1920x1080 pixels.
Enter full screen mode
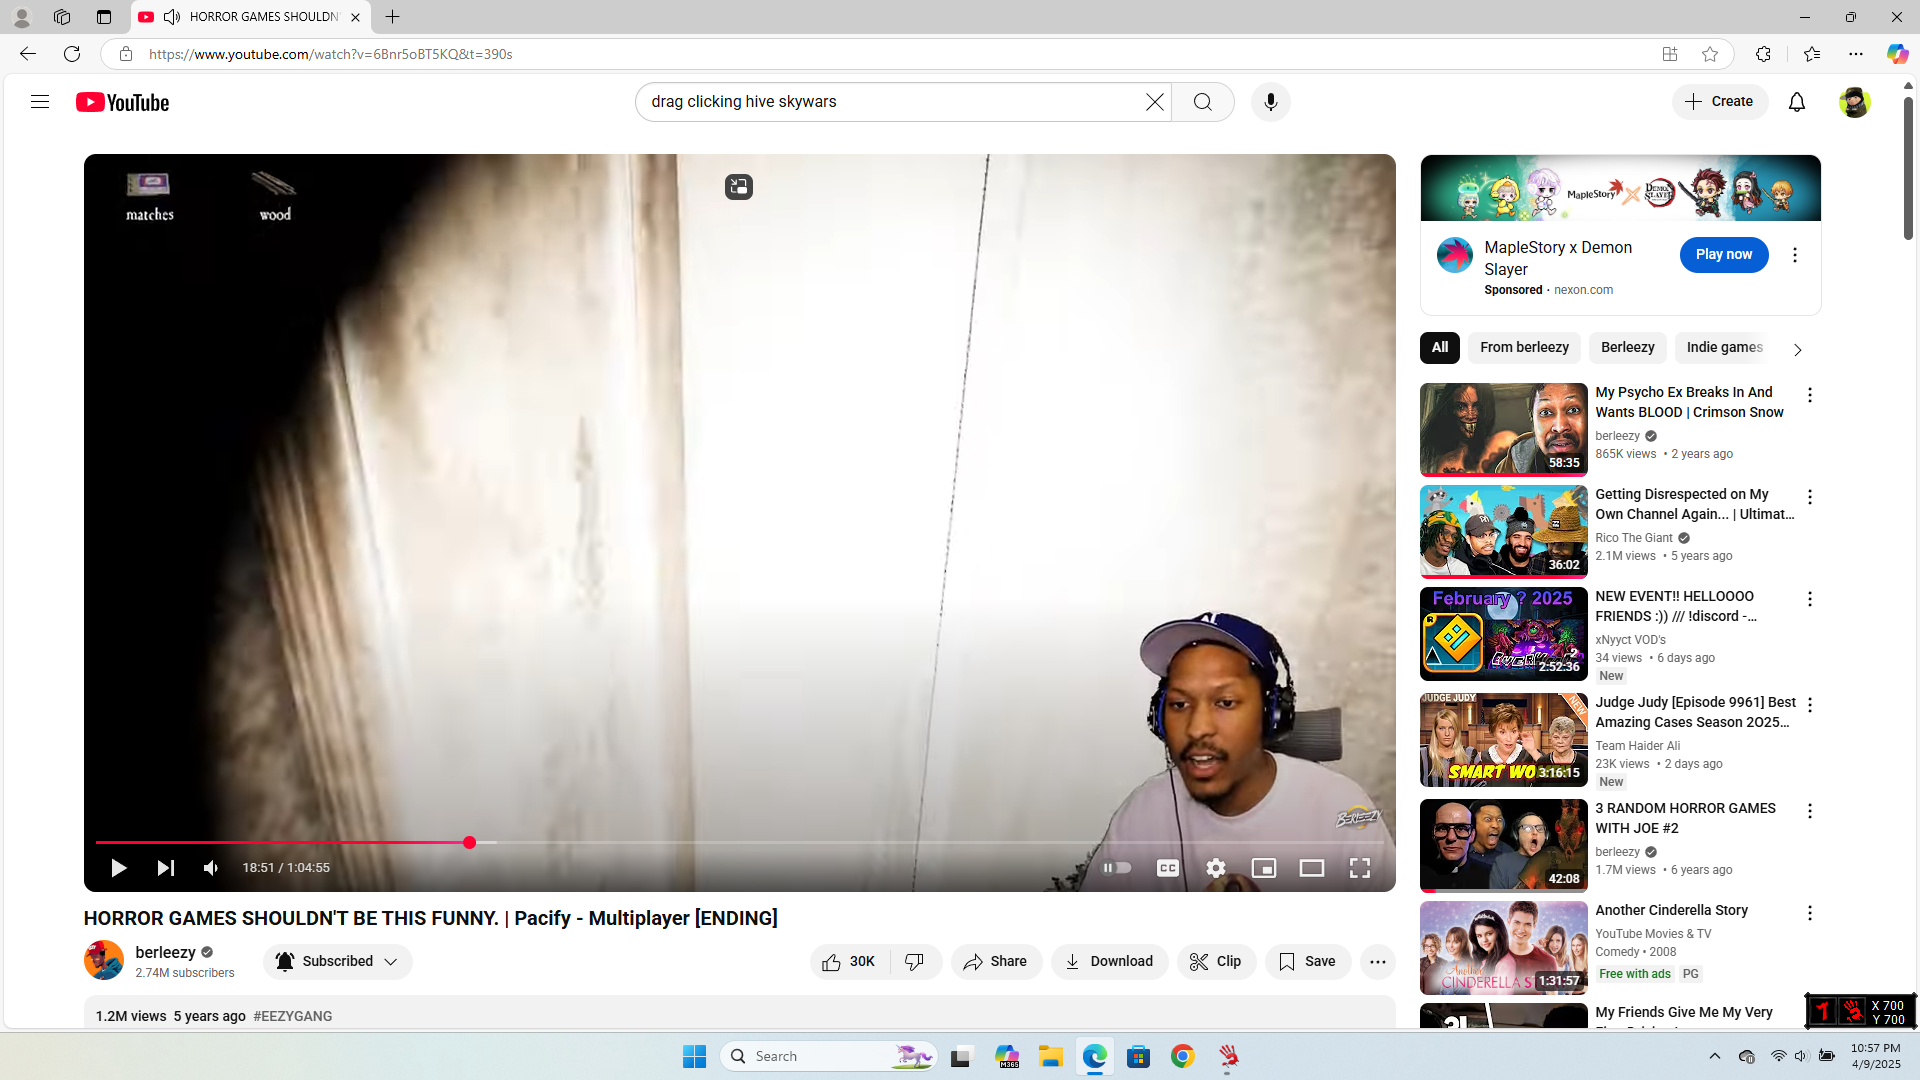1360,868
